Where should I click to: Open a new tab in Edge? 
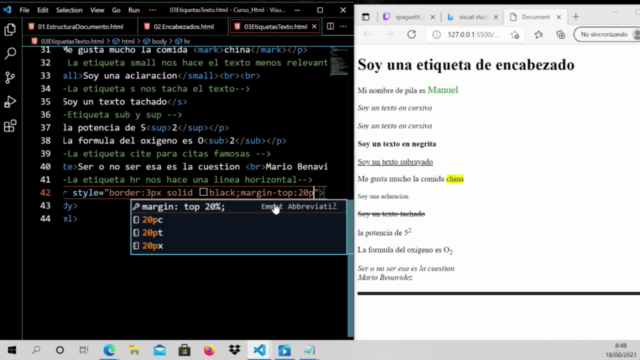click(576, 17)
